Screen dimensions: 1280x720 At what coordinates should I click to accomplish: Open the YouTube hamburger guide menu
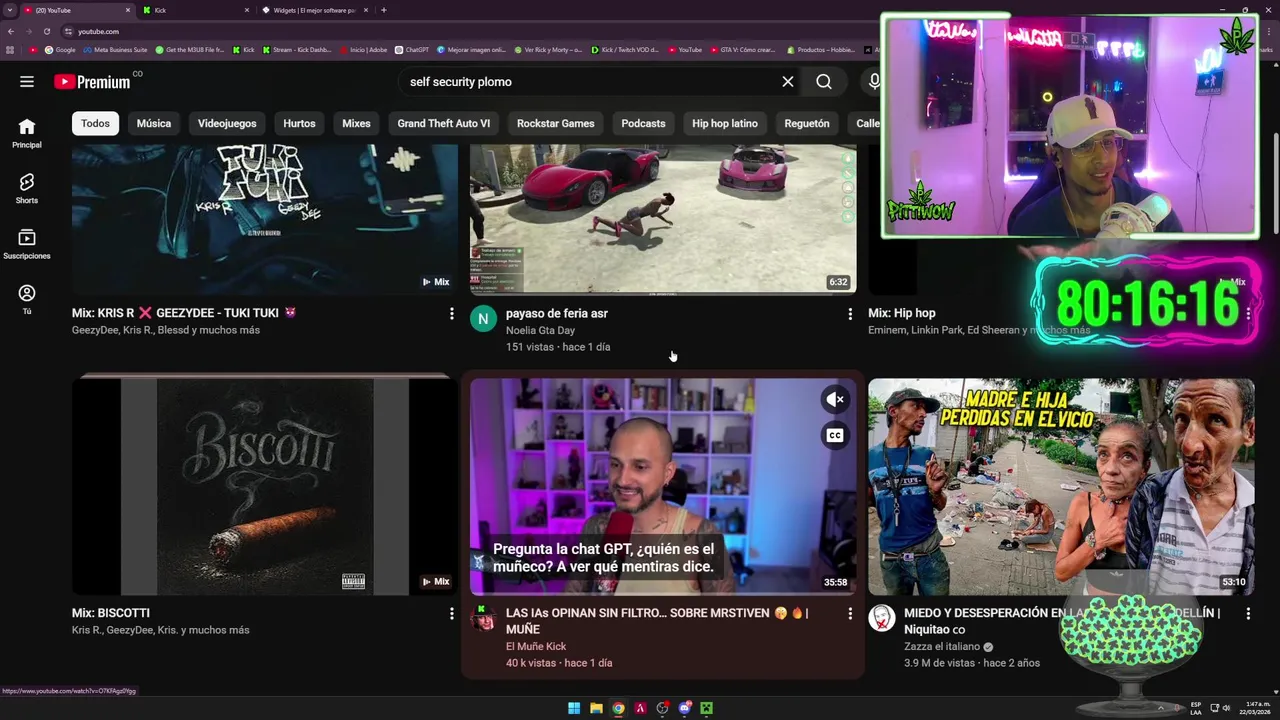pos(27,82)
